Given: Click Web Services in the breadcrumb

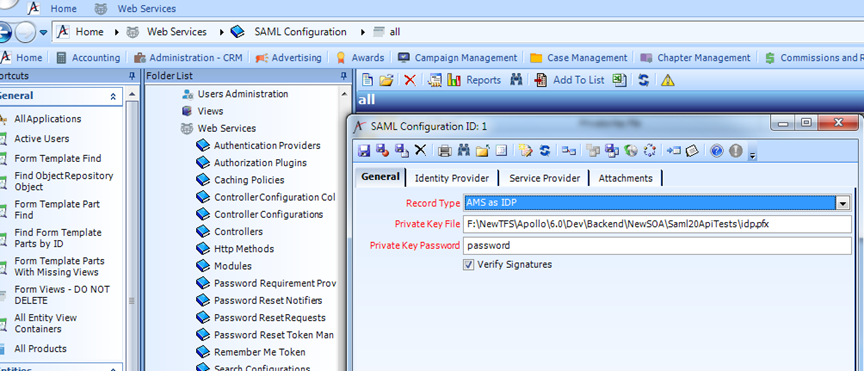Looking at the screenshot, I should coord(176,32).
